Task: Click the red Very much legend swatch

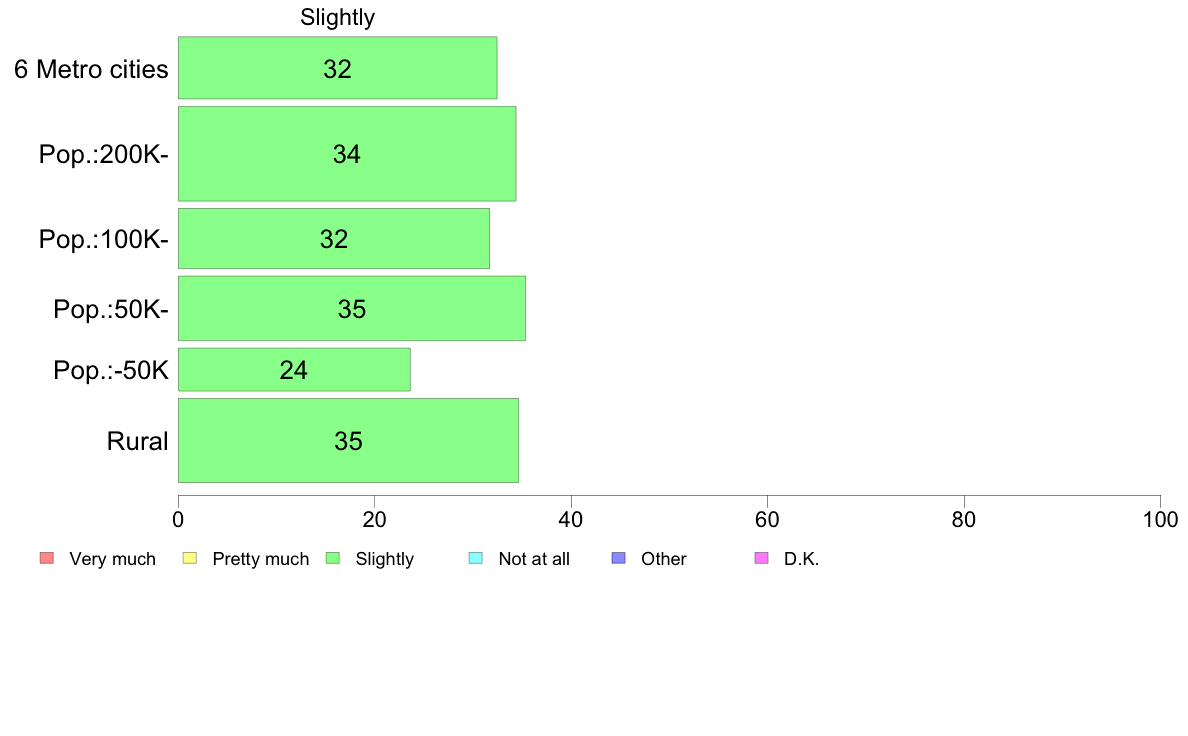Action: [x=46, y=558]
